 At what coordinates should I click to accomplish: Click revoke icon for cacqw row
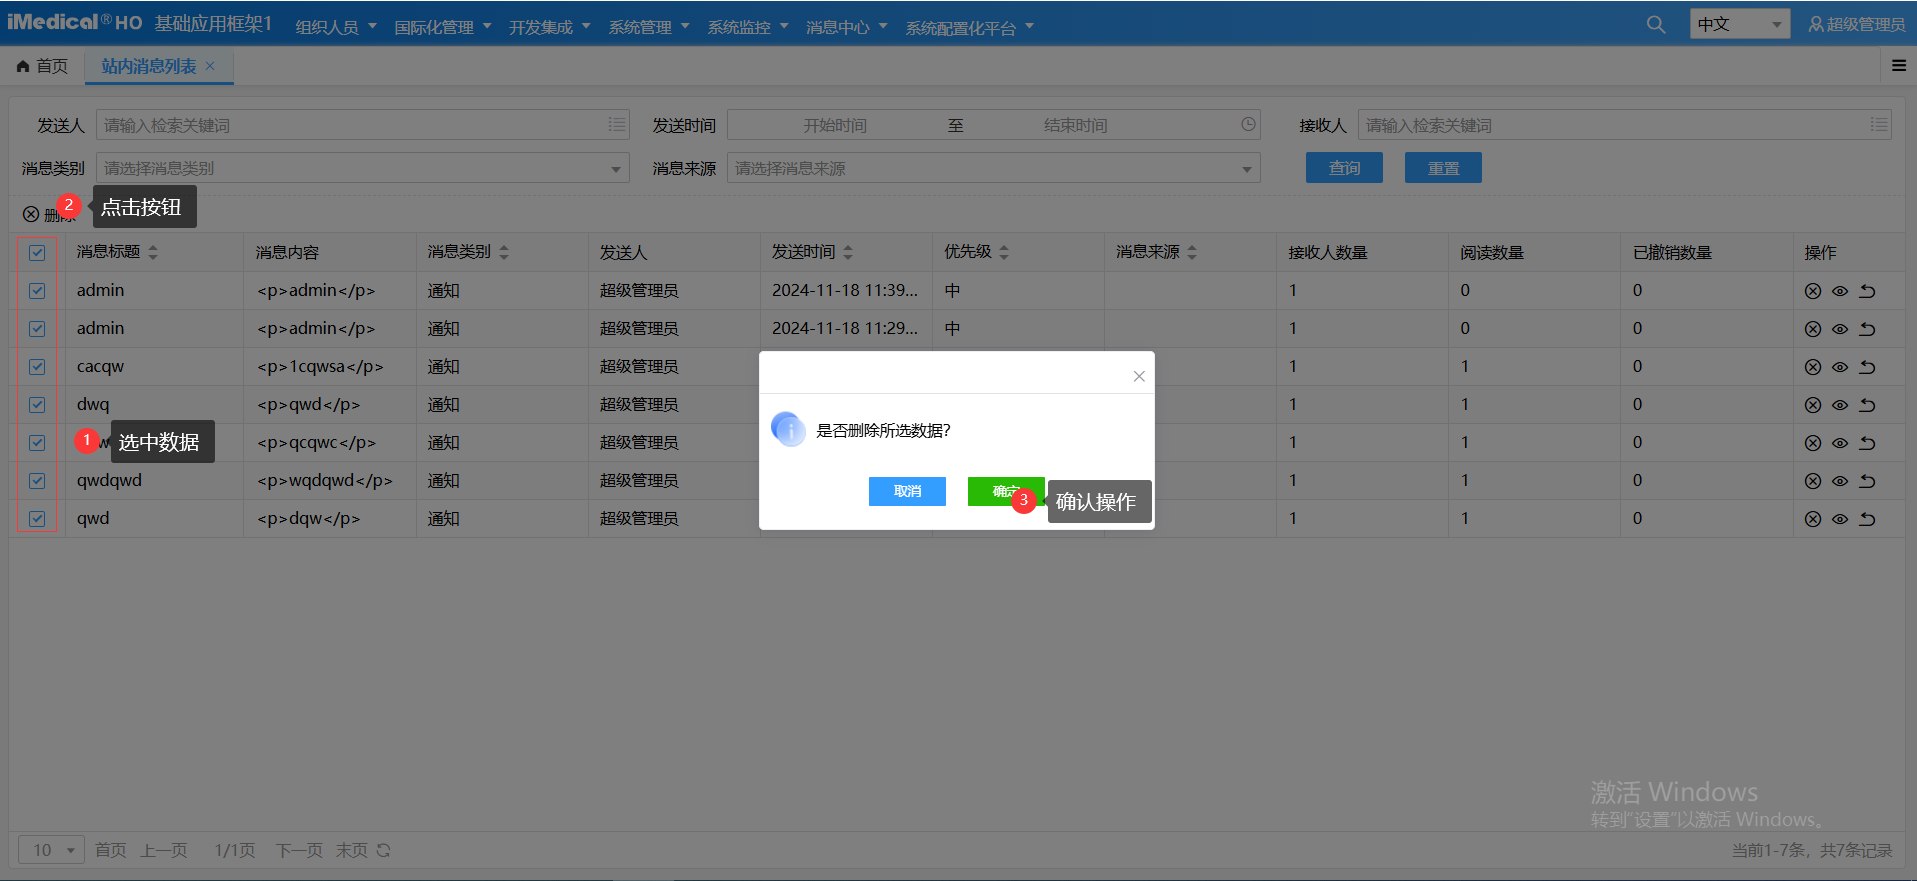tap(1867, 367)
